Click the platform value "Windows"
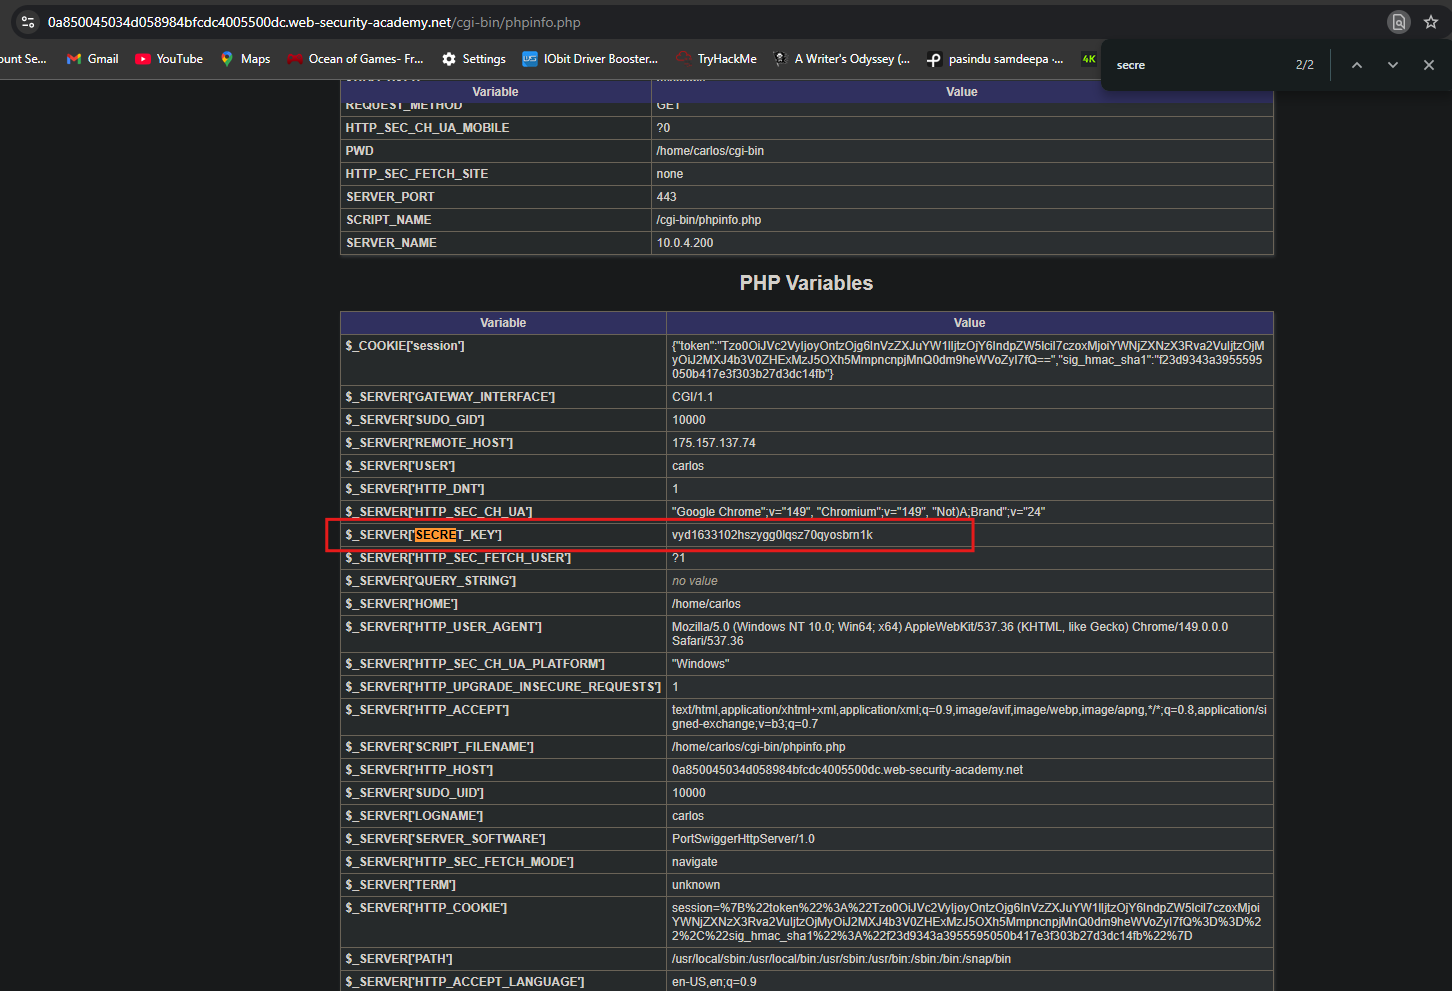 point(701,664)
